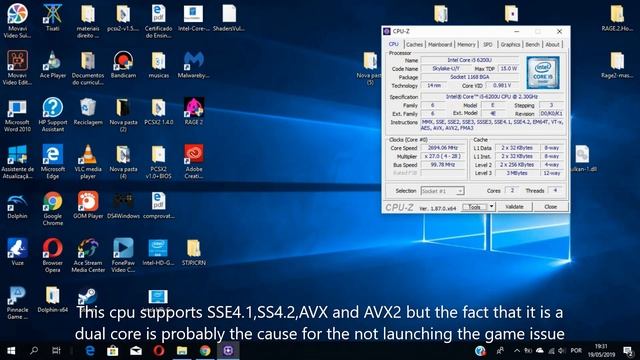Click the Name field showing Intel Core i5 6200U
This screenshot has height=360, width=640.
pos(469,60)
